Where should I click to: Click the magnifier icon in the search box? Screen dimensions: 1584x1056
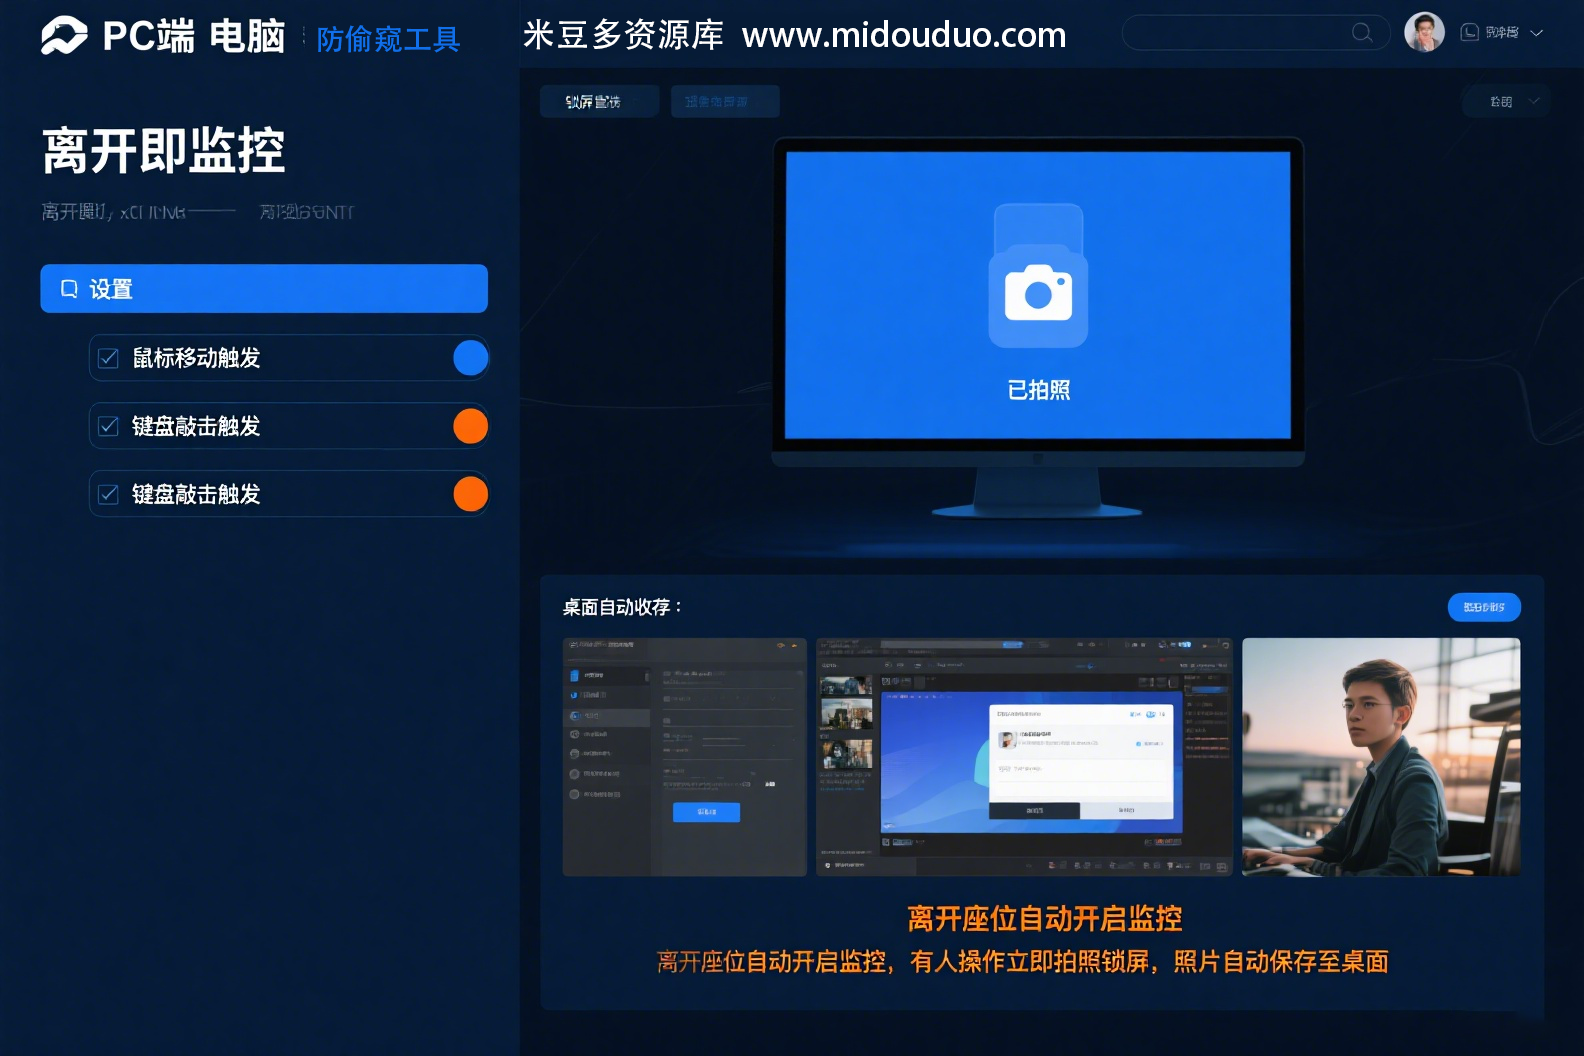click(1361, 33)
